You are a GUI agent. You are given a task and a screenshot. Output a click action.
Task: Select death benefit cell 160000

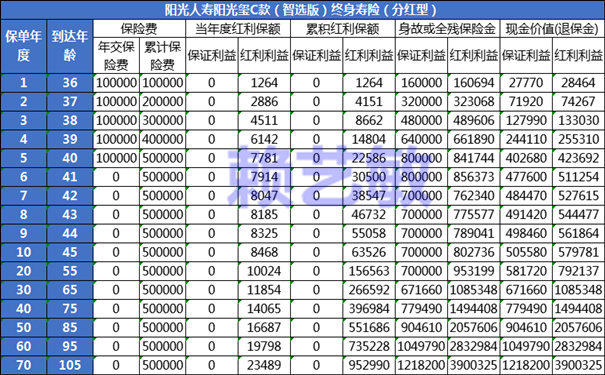[x=421, y=83]
